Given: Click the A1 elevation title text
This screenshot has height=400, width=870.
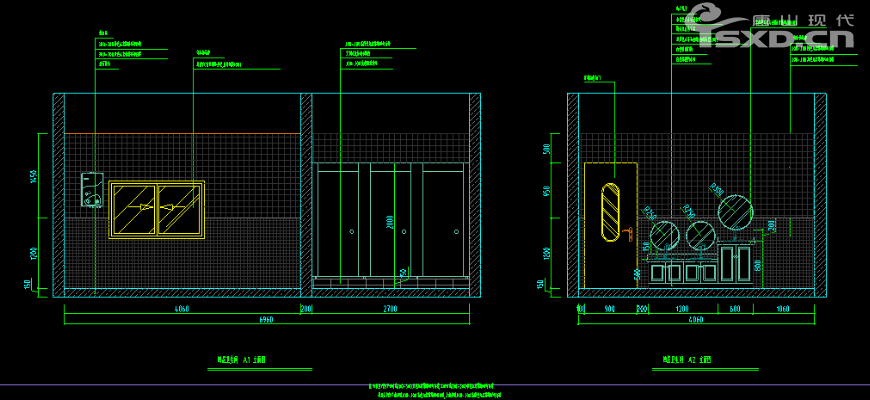Looking at the screenshot, I should point(241,360).
